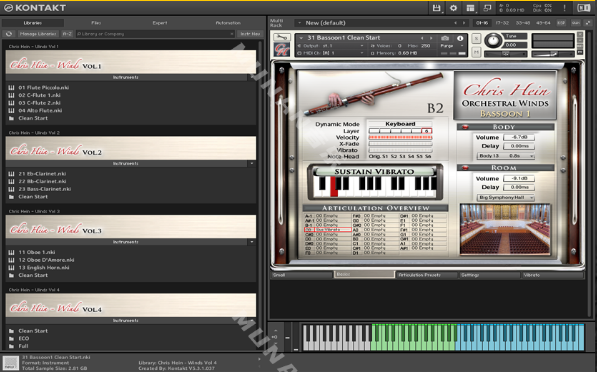Viewport: 597px width, 372px height.
Task: Click the Manage Libraries button
Action: (38, 34)
